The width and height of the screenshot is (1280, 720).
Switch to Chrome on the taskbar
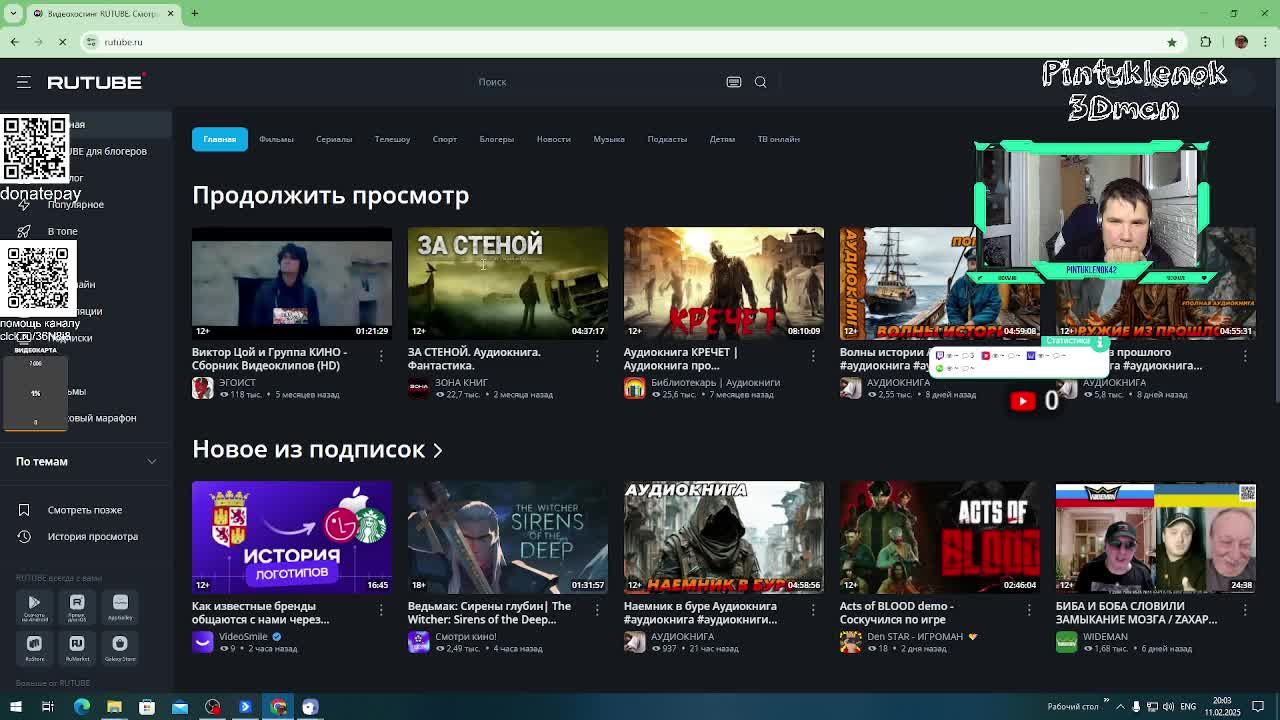coord(278,707)
